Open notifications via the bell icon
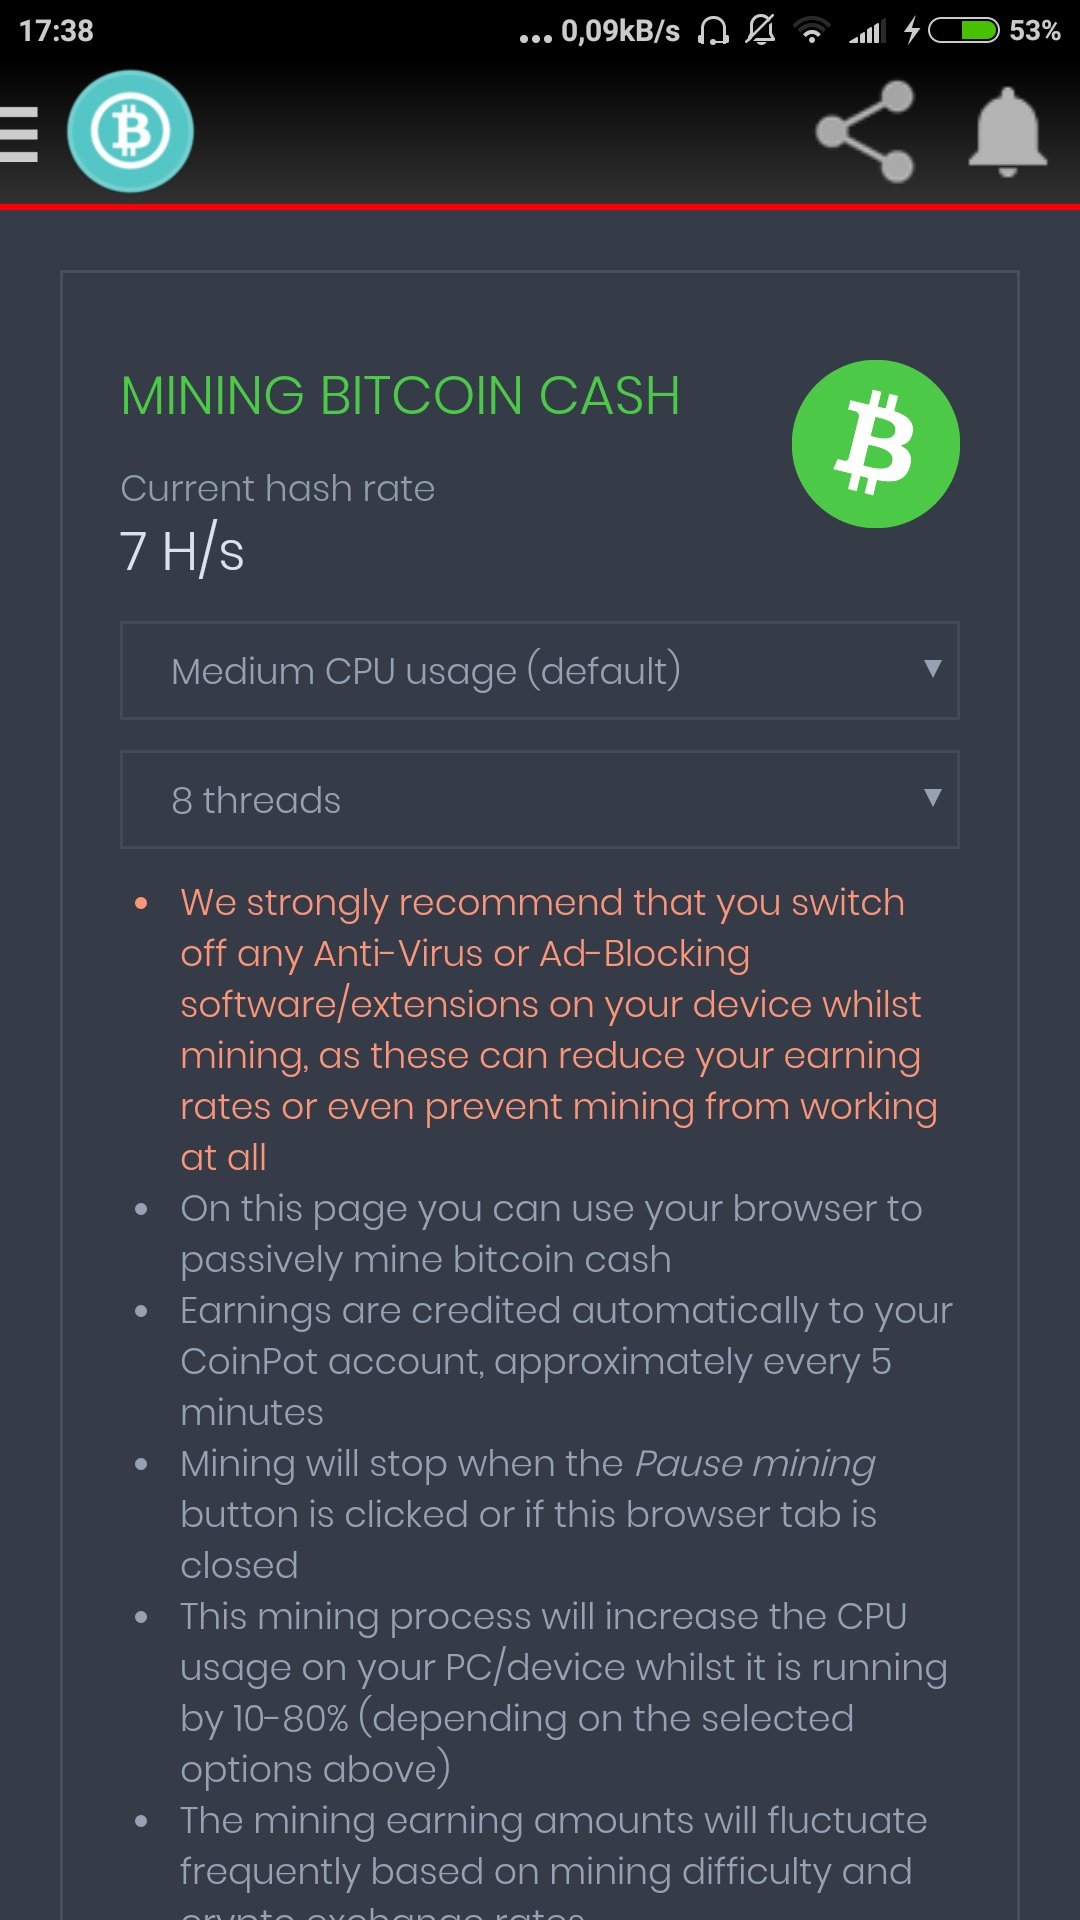Viewport: 1080px width, 1920px height. click(1007, 132)
